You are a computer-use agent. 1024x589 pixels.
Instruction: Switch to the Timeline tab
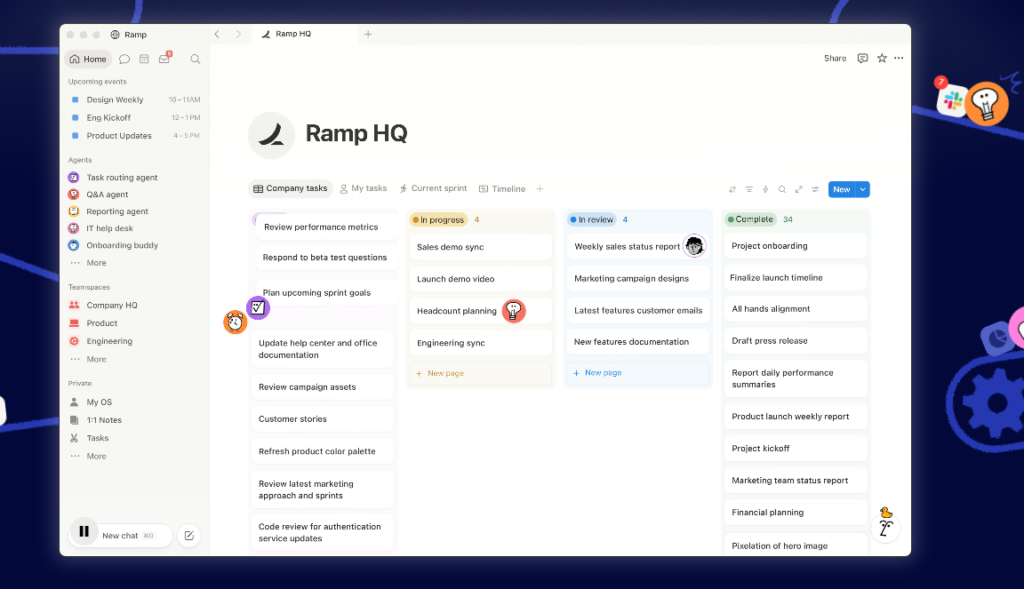coord(502,189)
